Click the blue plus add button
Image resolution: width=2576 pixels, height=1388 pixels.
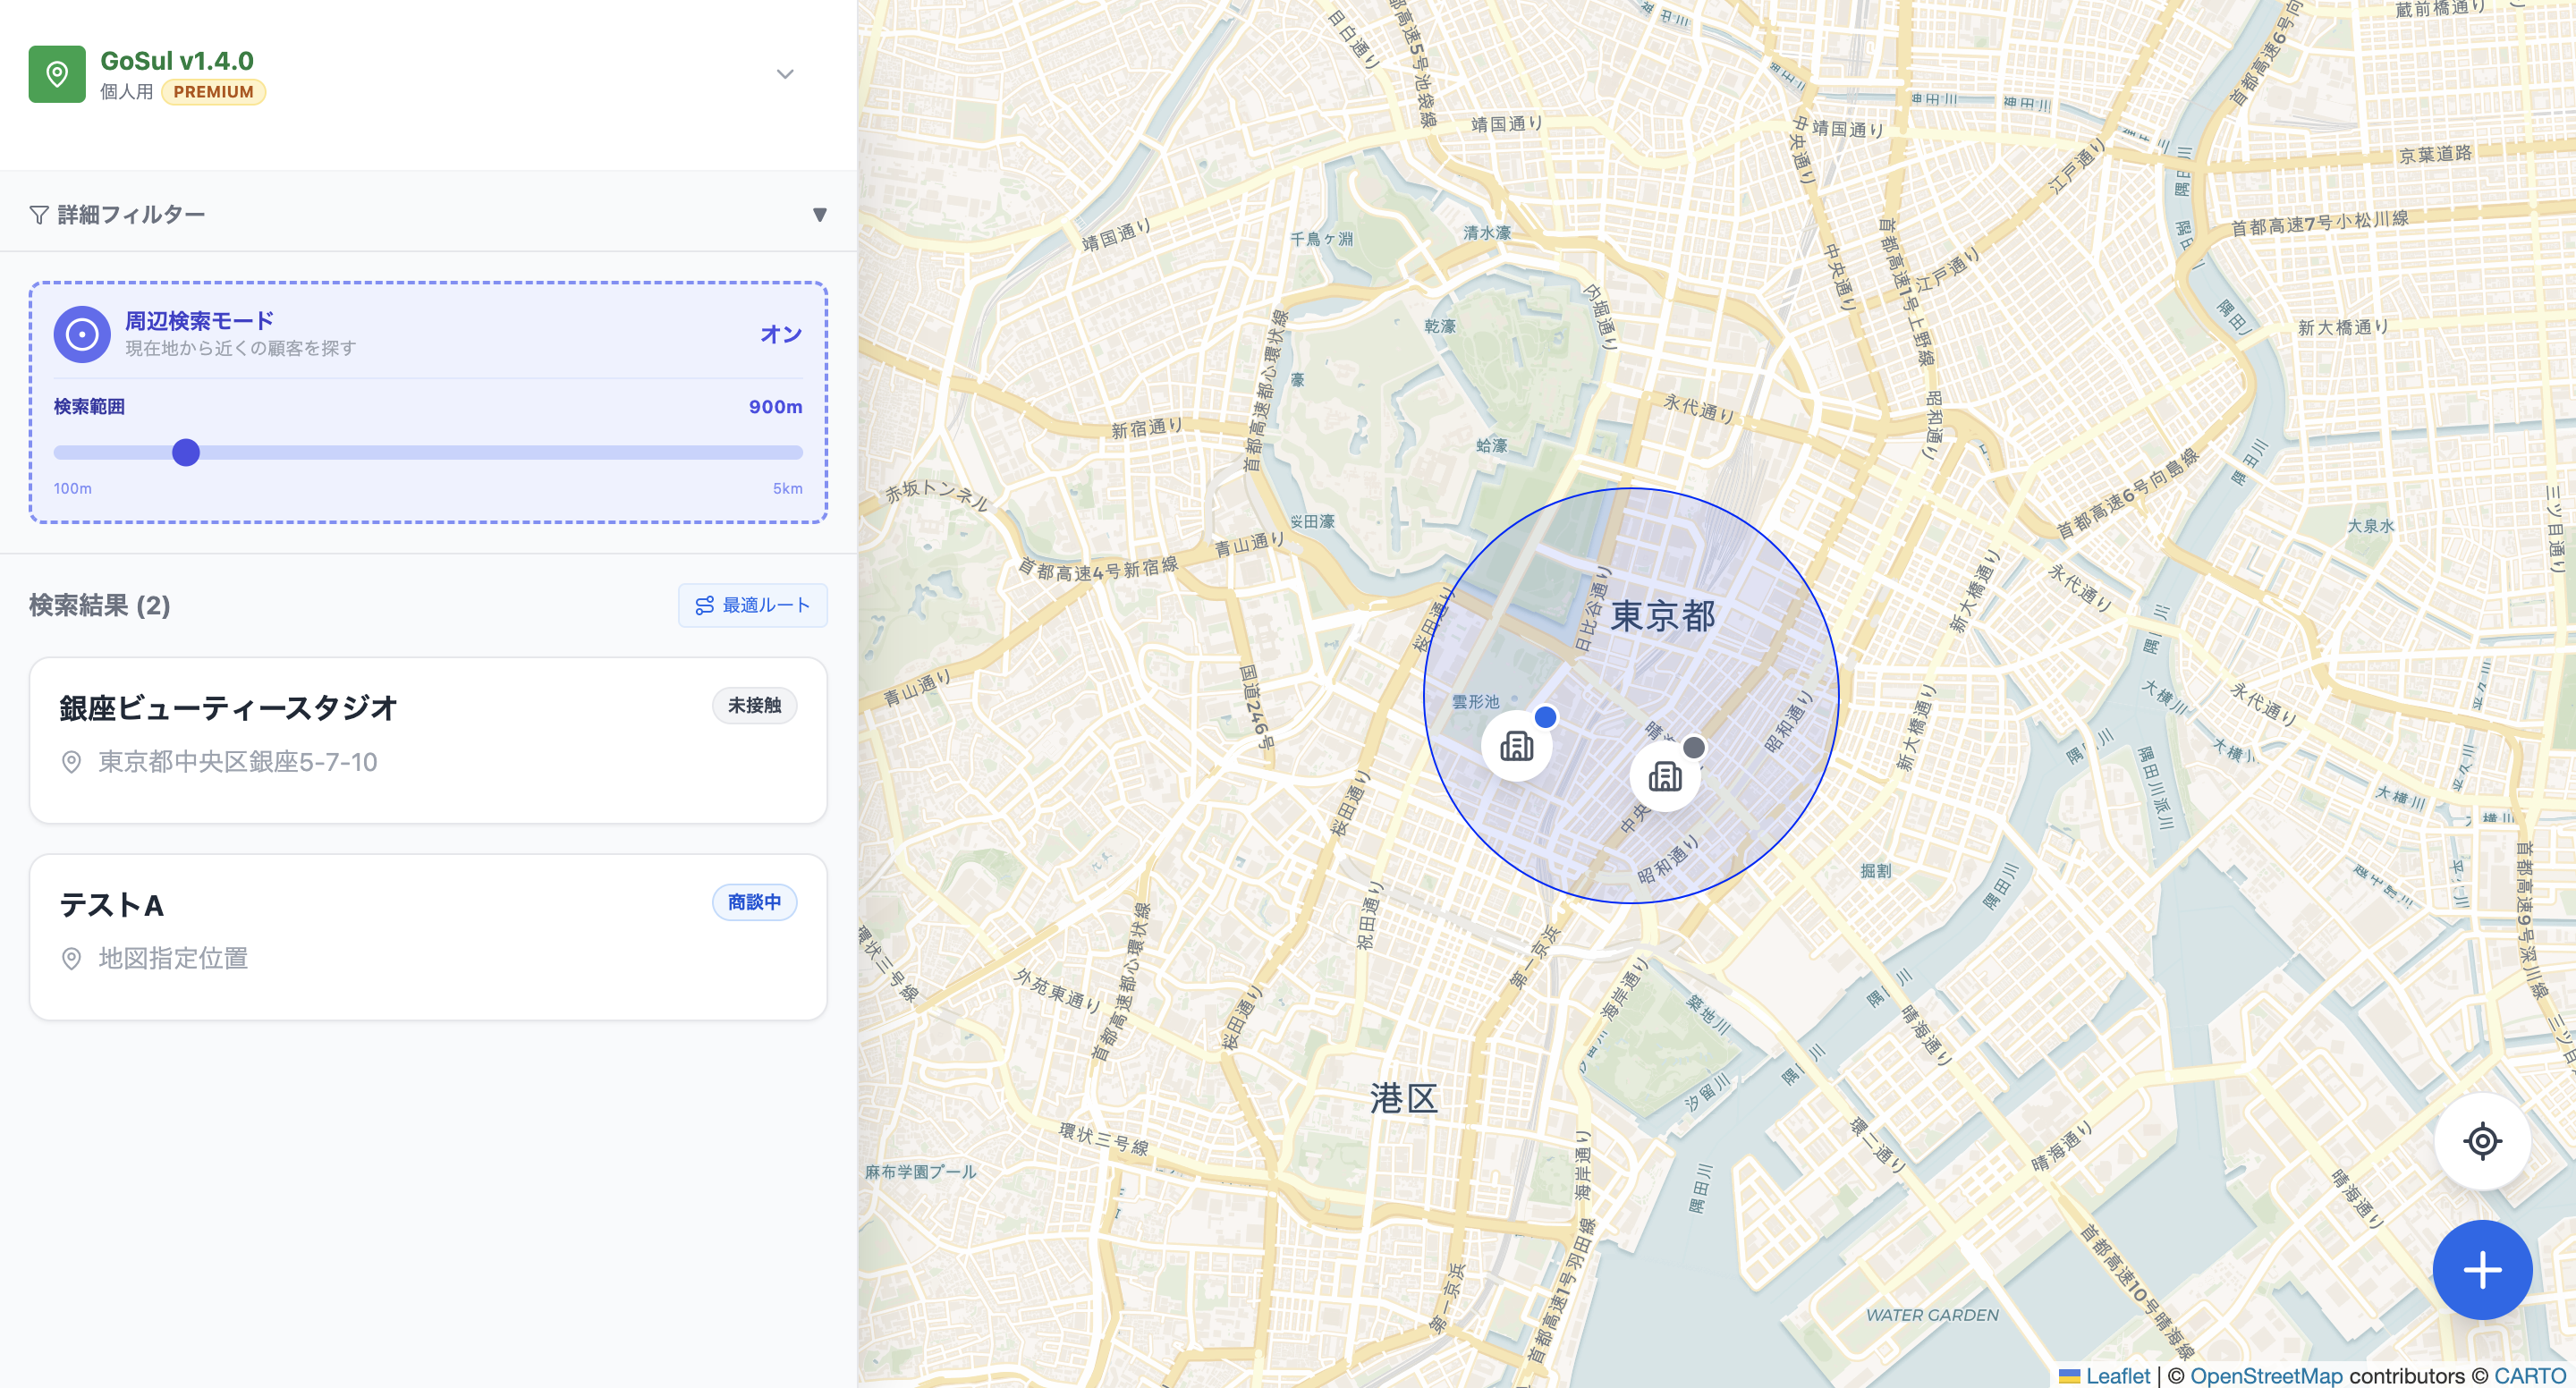coord(2482,1270)
